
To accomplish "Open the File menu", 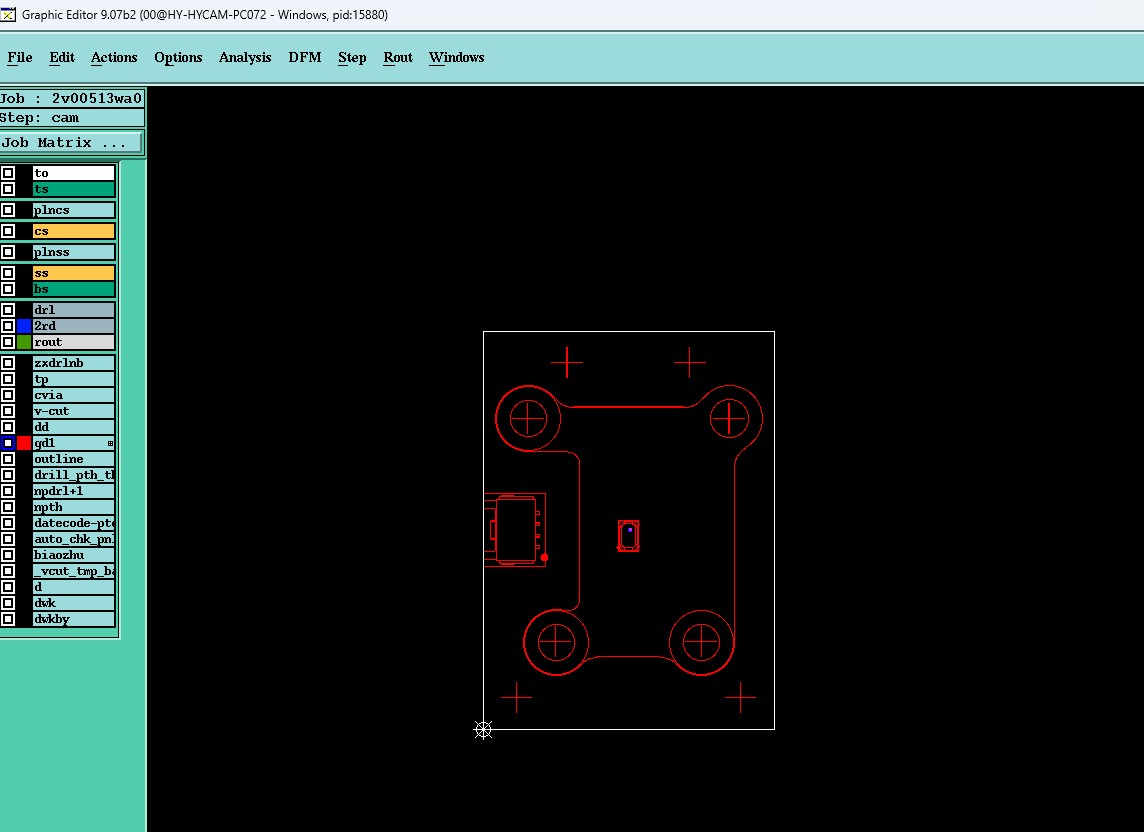I will [20, 58].
